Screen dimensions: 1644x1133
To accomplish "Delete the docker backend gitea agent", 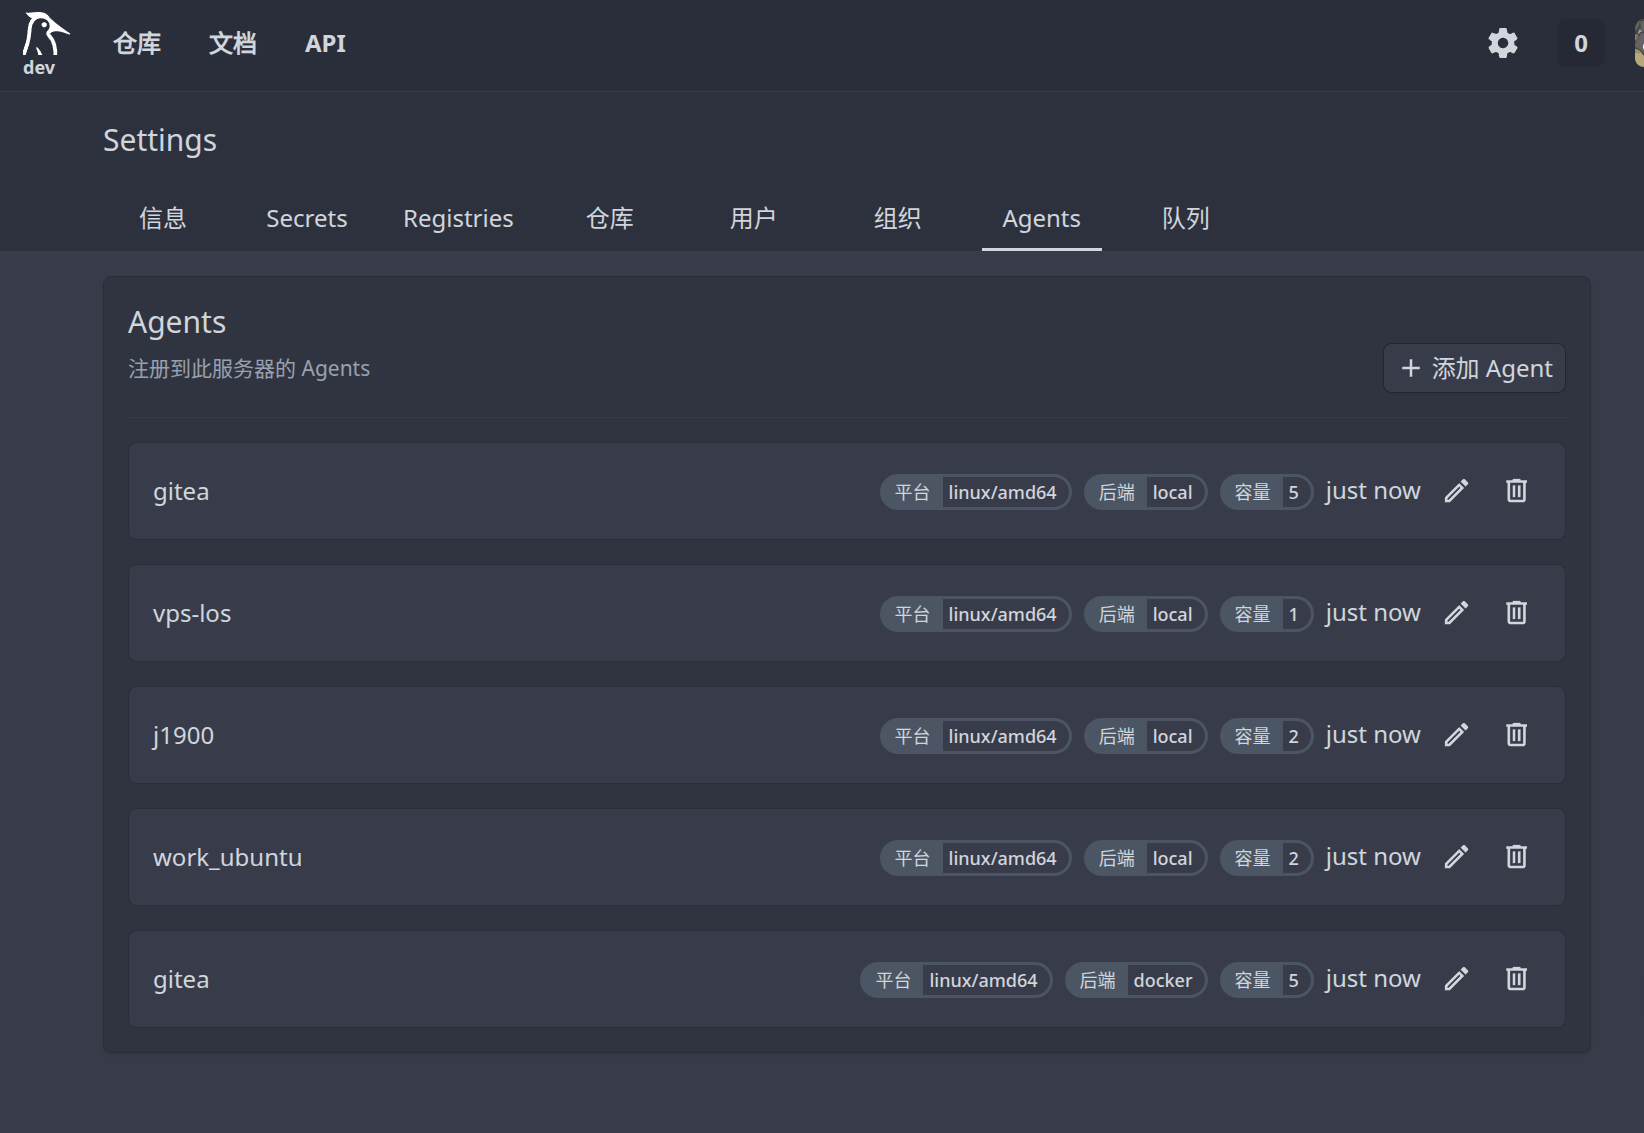I will 1516,979.
